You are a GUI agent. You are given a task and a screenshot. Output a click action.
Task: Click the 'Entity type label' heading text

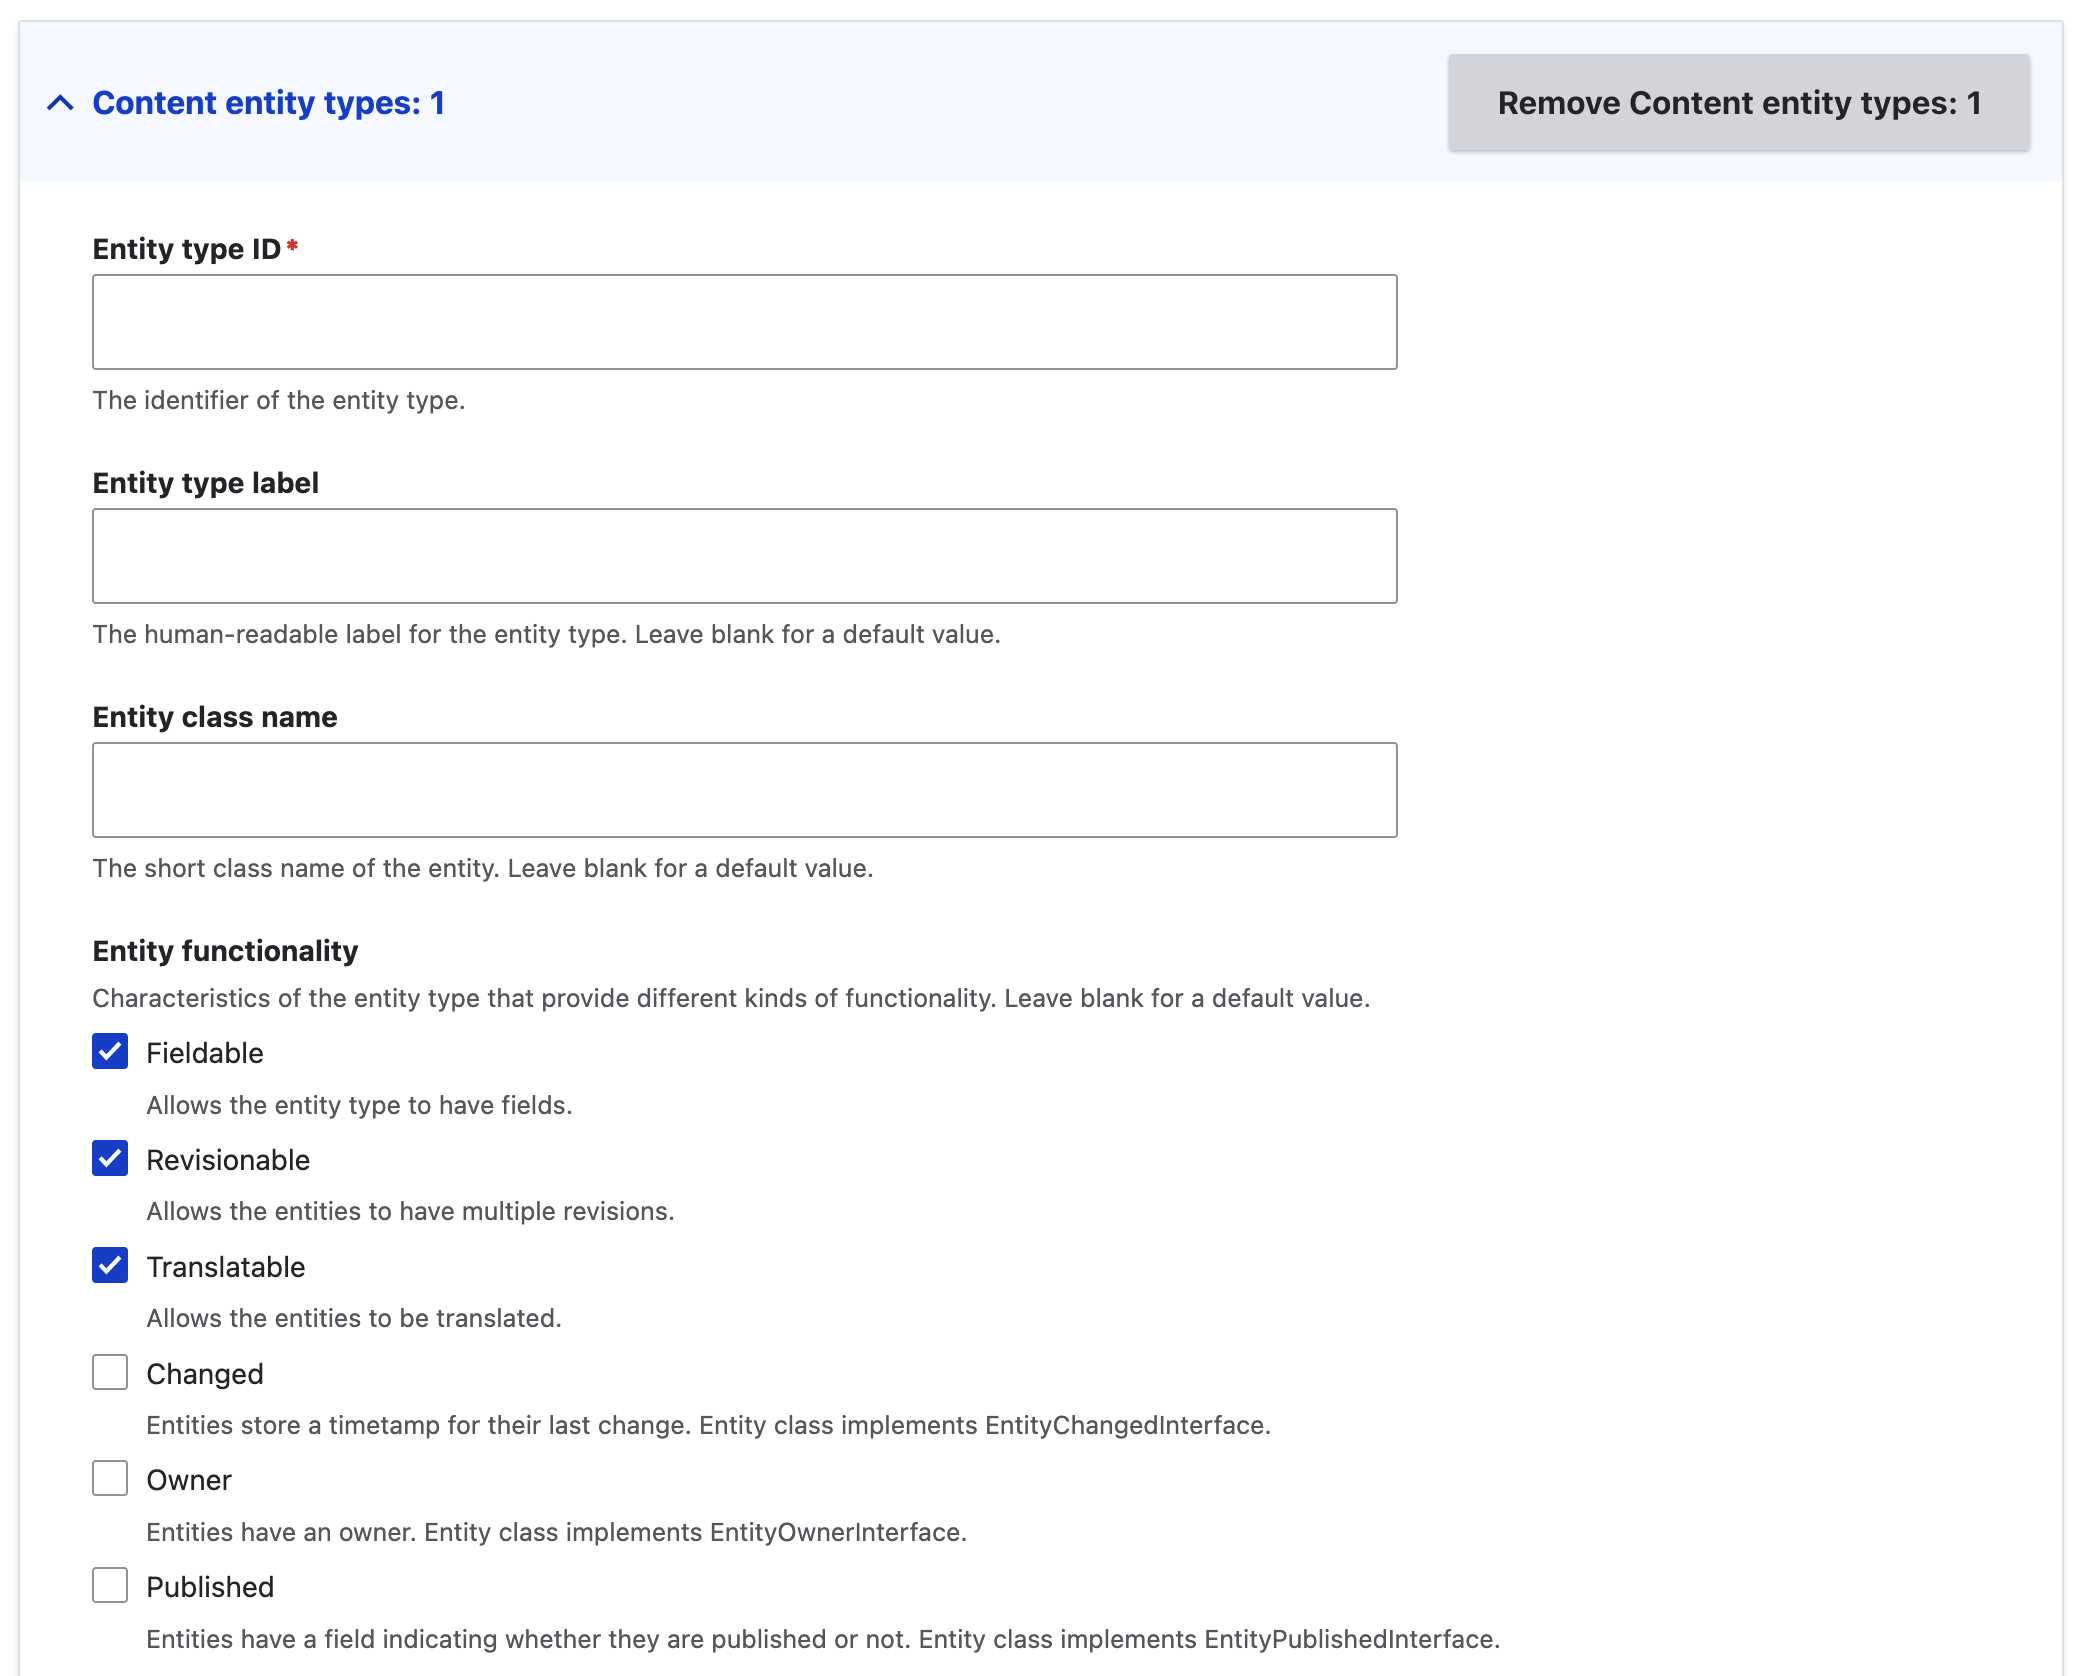(x=205, y=483)
